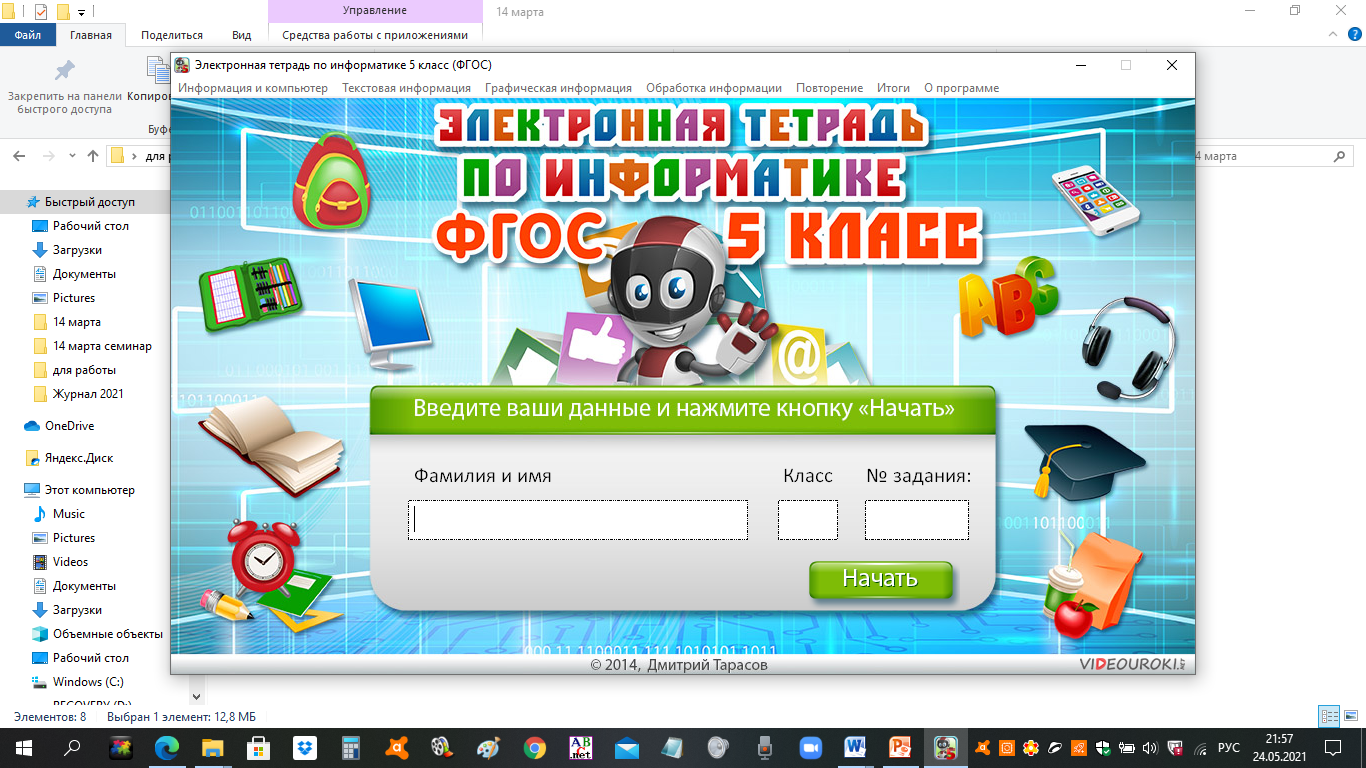Viewport: 1366px width, 768px height.
Task: Switch the РУС input language indicator
Action: click(x=1228, y=747)
